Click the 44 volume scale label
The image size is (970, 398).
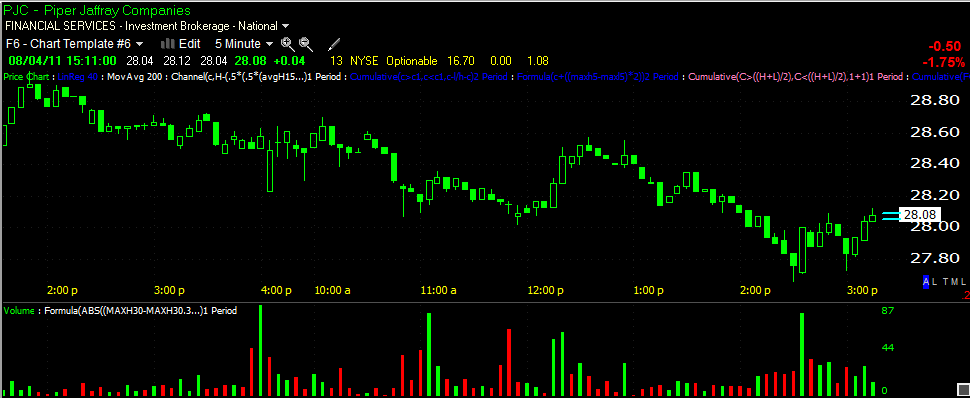(887, 348)
